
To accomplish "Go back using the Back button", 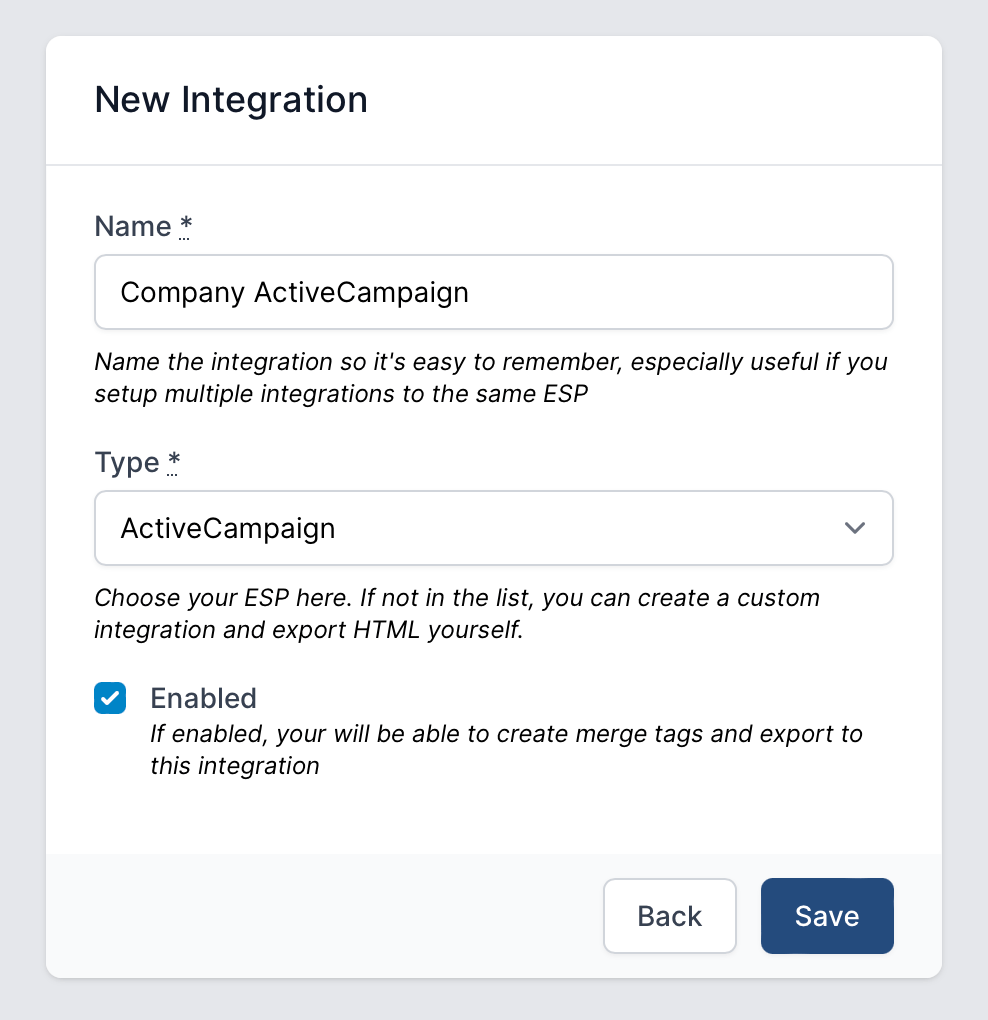I will (669, 915).
